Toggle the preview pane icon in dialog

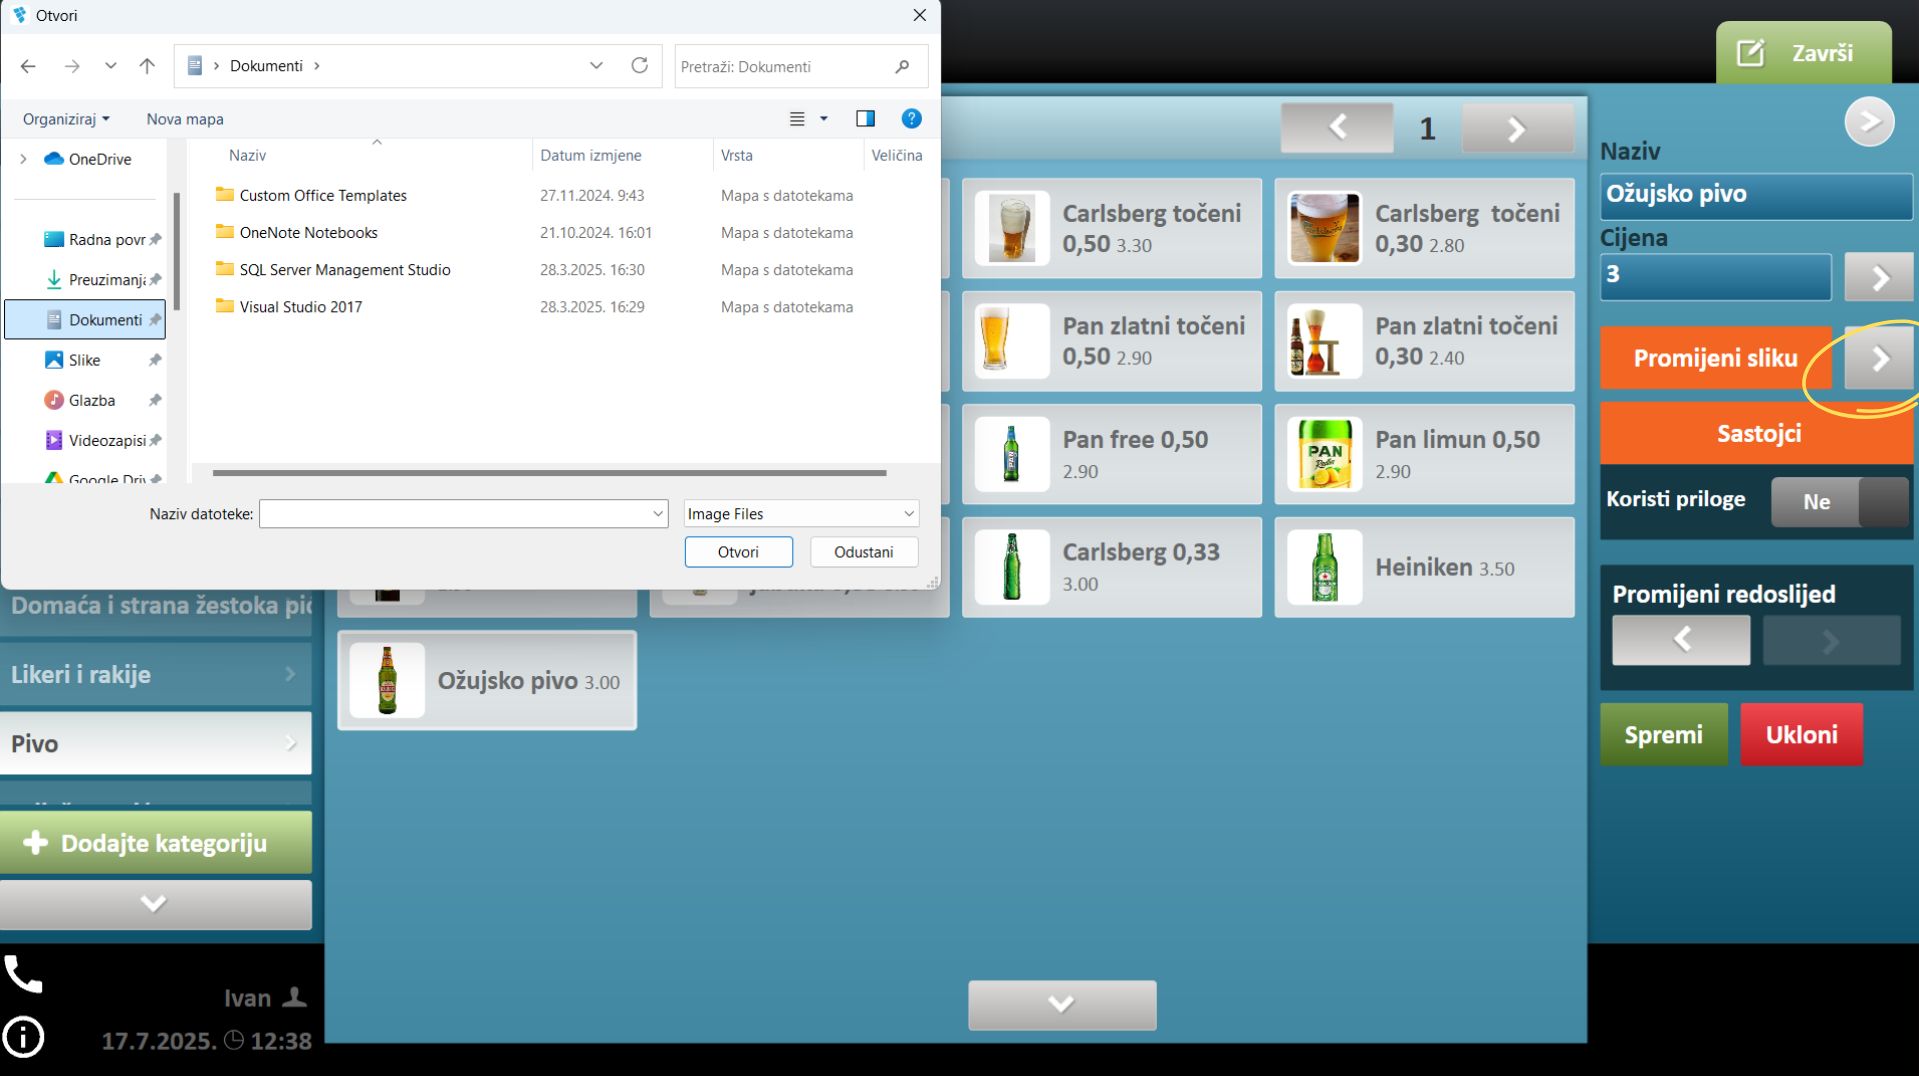point(865,119)
